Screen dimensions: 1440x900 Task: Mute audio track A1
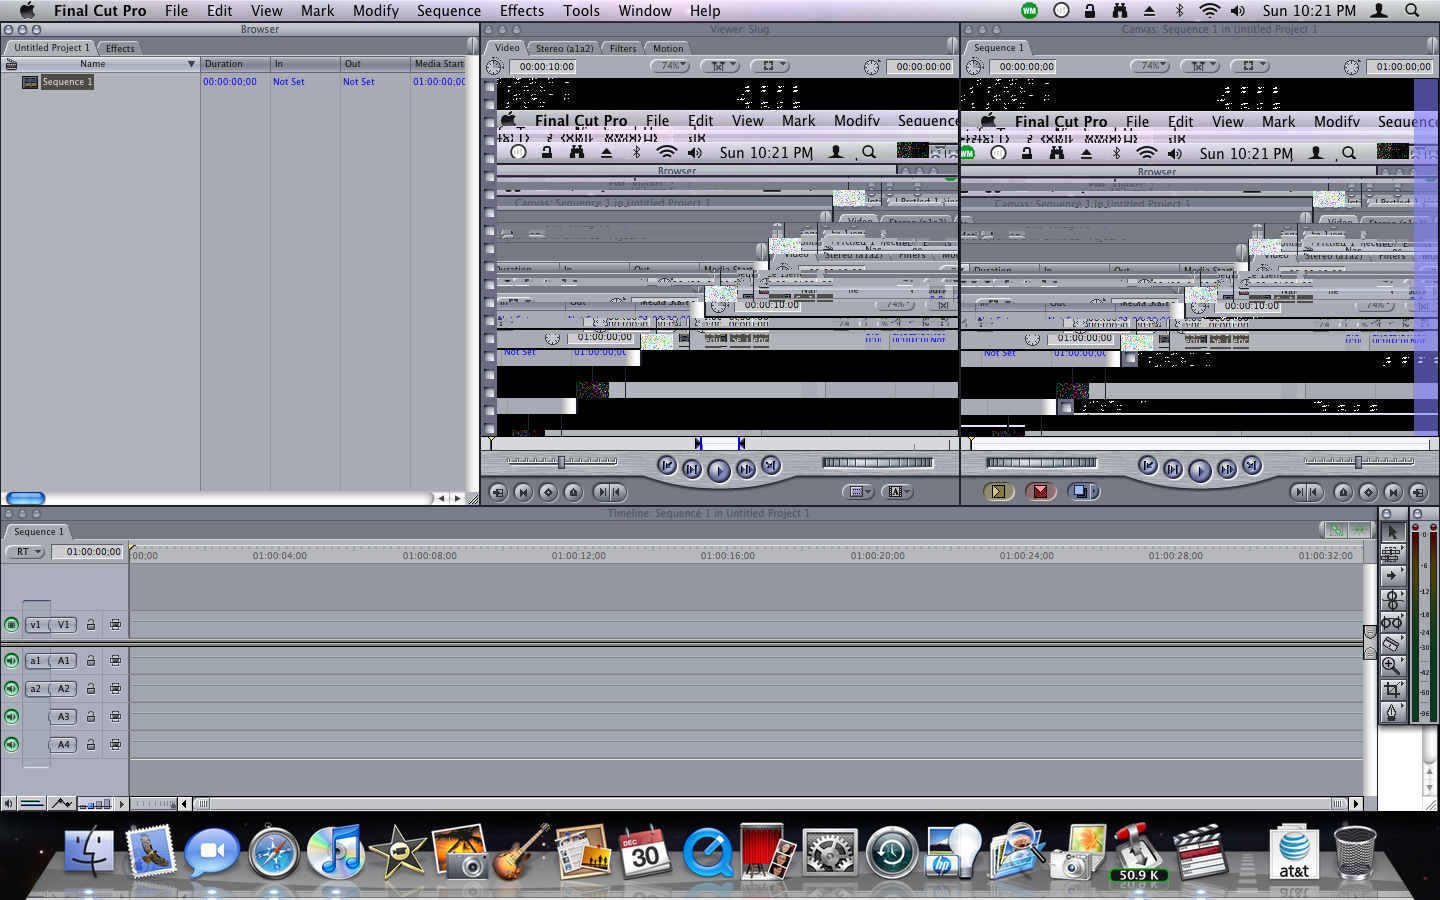pyautogui.click(x=11, y=660)
